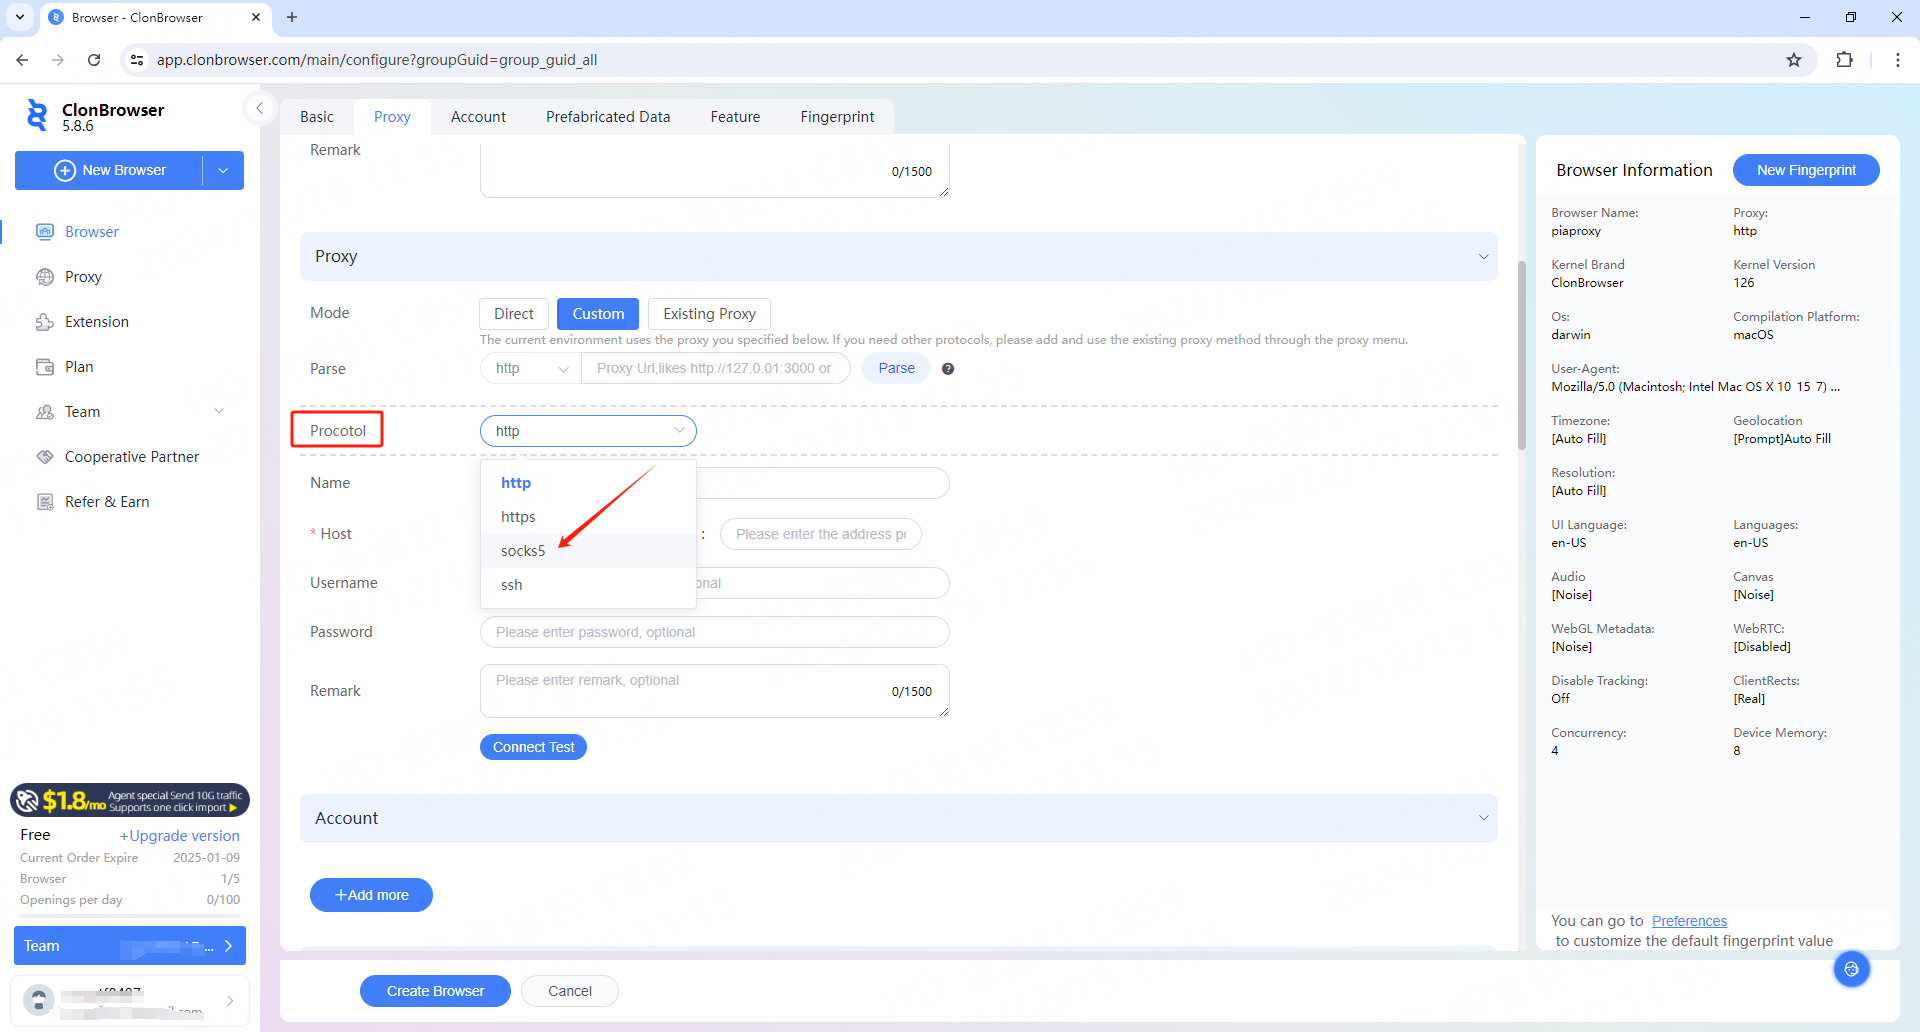The image size is (1920, 1032).
Task: Click the Browser icon in sidebar
Action: tap(45, 232)
